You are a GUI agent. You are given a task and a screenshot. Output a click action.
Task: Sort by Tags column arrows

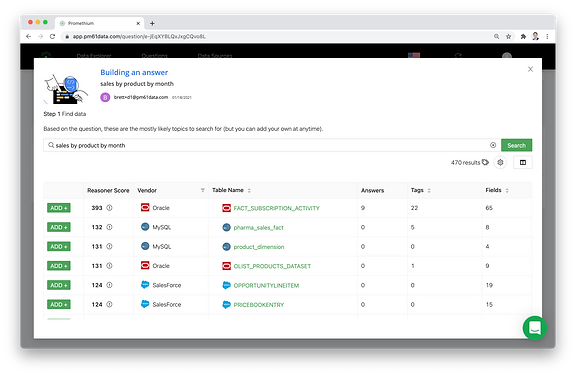point(429,190)
